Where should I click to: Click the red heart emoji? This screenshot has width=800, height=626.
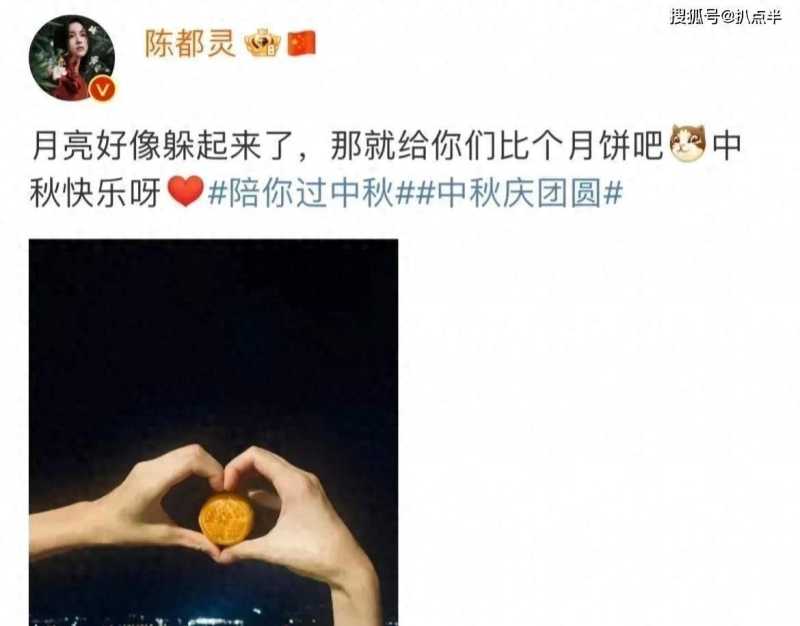186,191
